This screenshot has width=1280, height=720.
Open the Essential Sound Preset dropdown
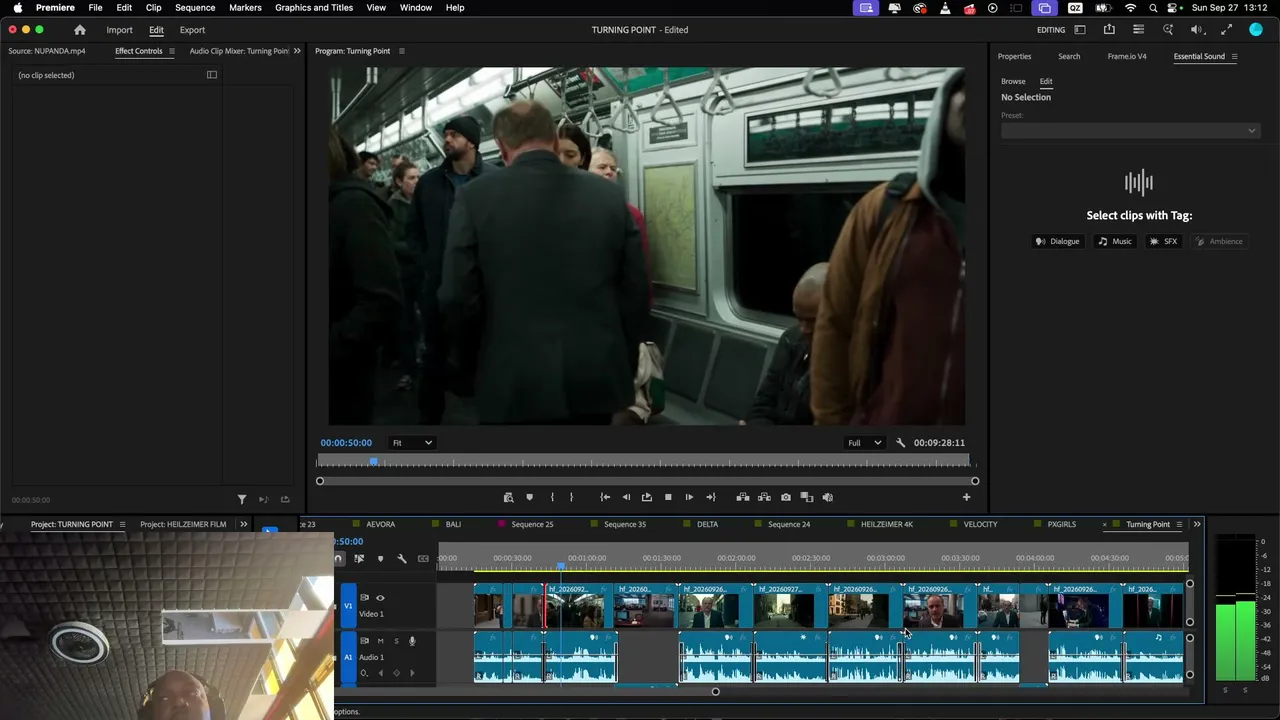pos(1129,130)
